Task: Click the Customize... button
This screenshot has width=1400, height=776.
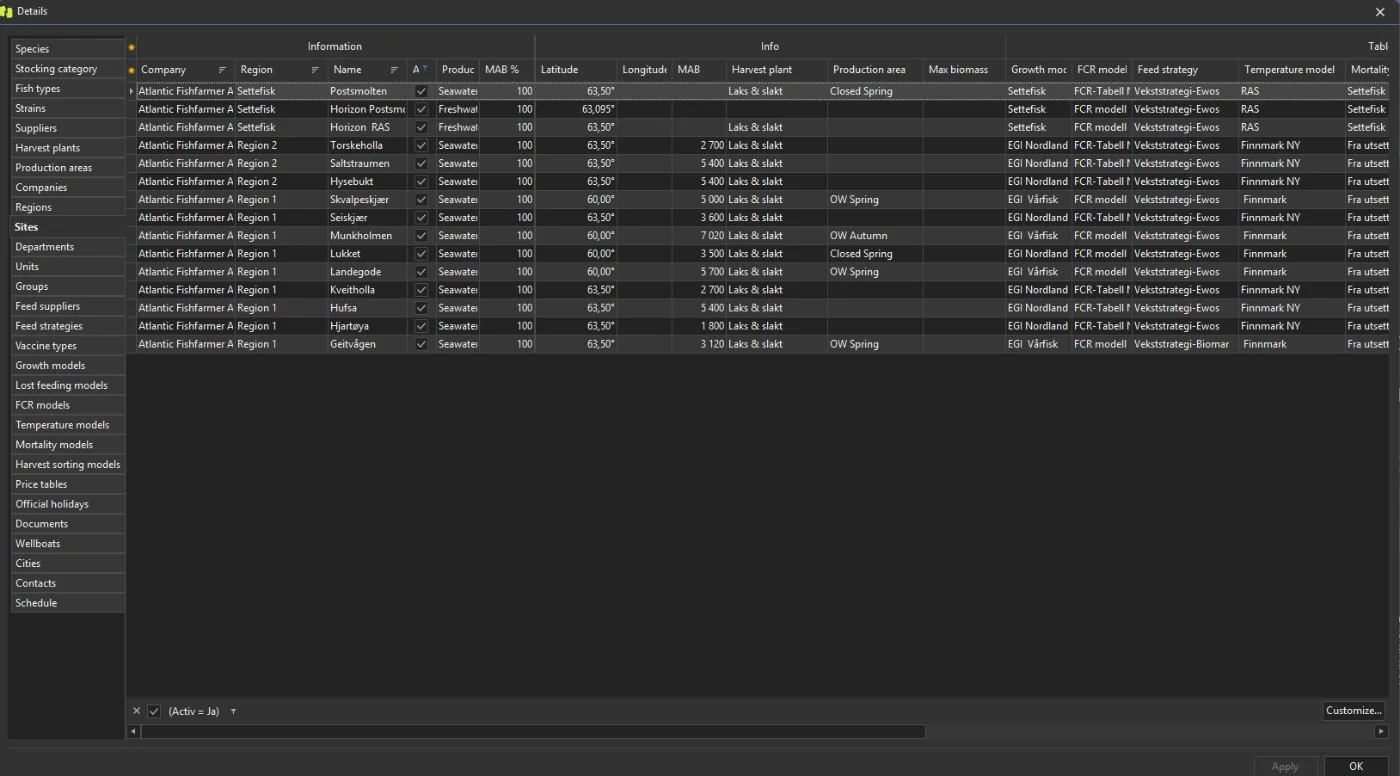Action: 1354,711
